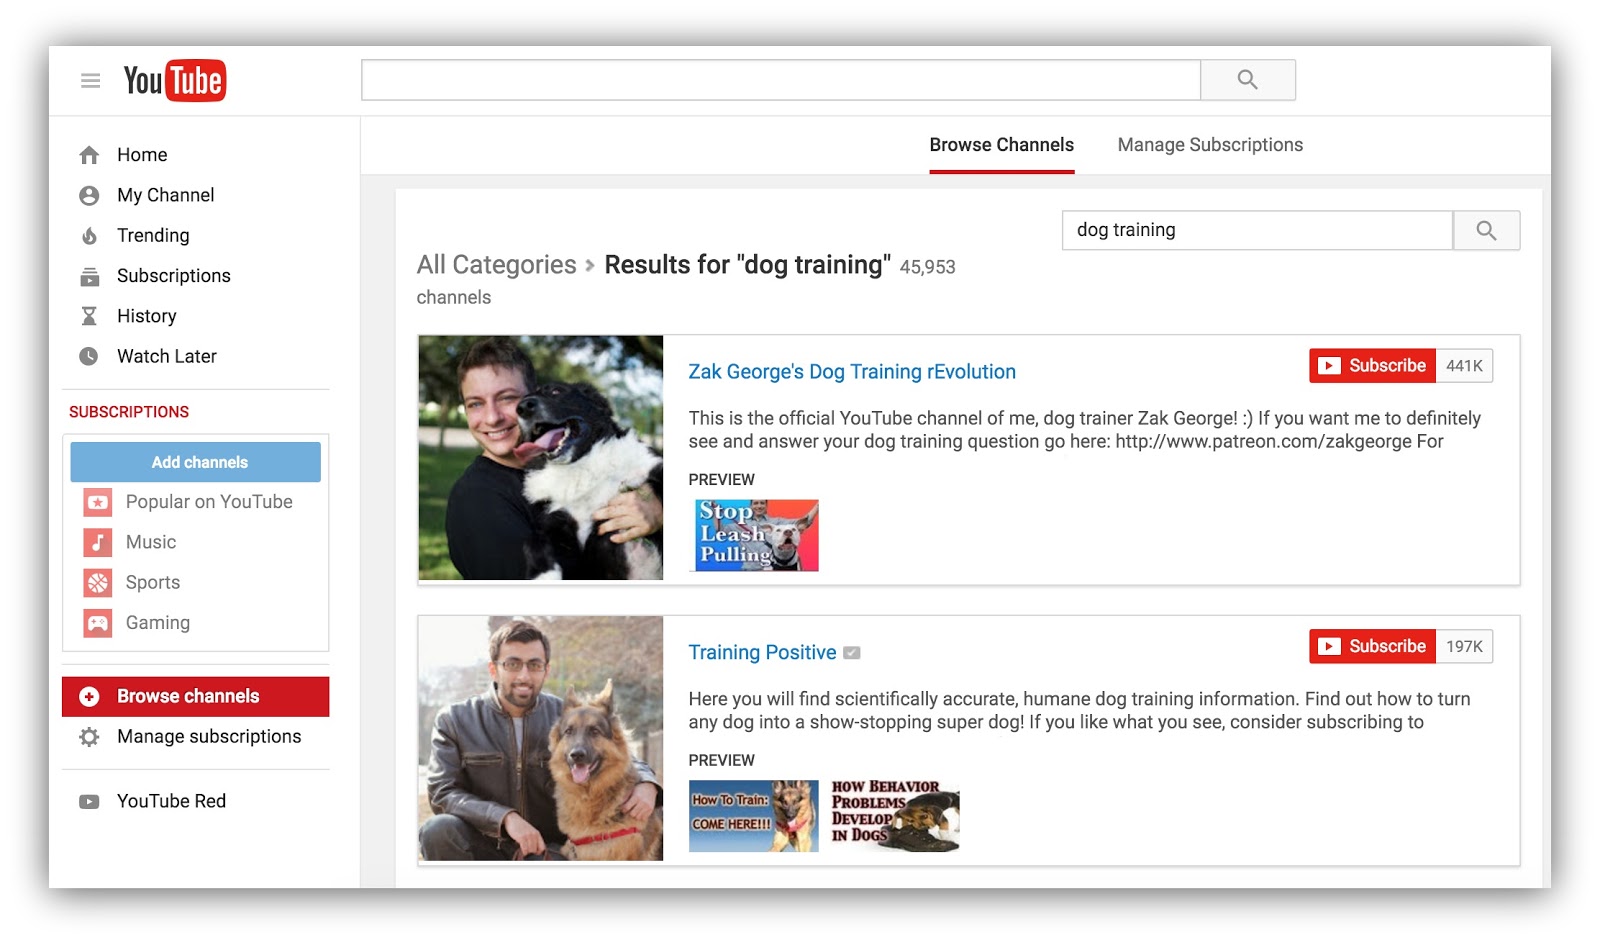Open the Watch Later list

[167, 356]
